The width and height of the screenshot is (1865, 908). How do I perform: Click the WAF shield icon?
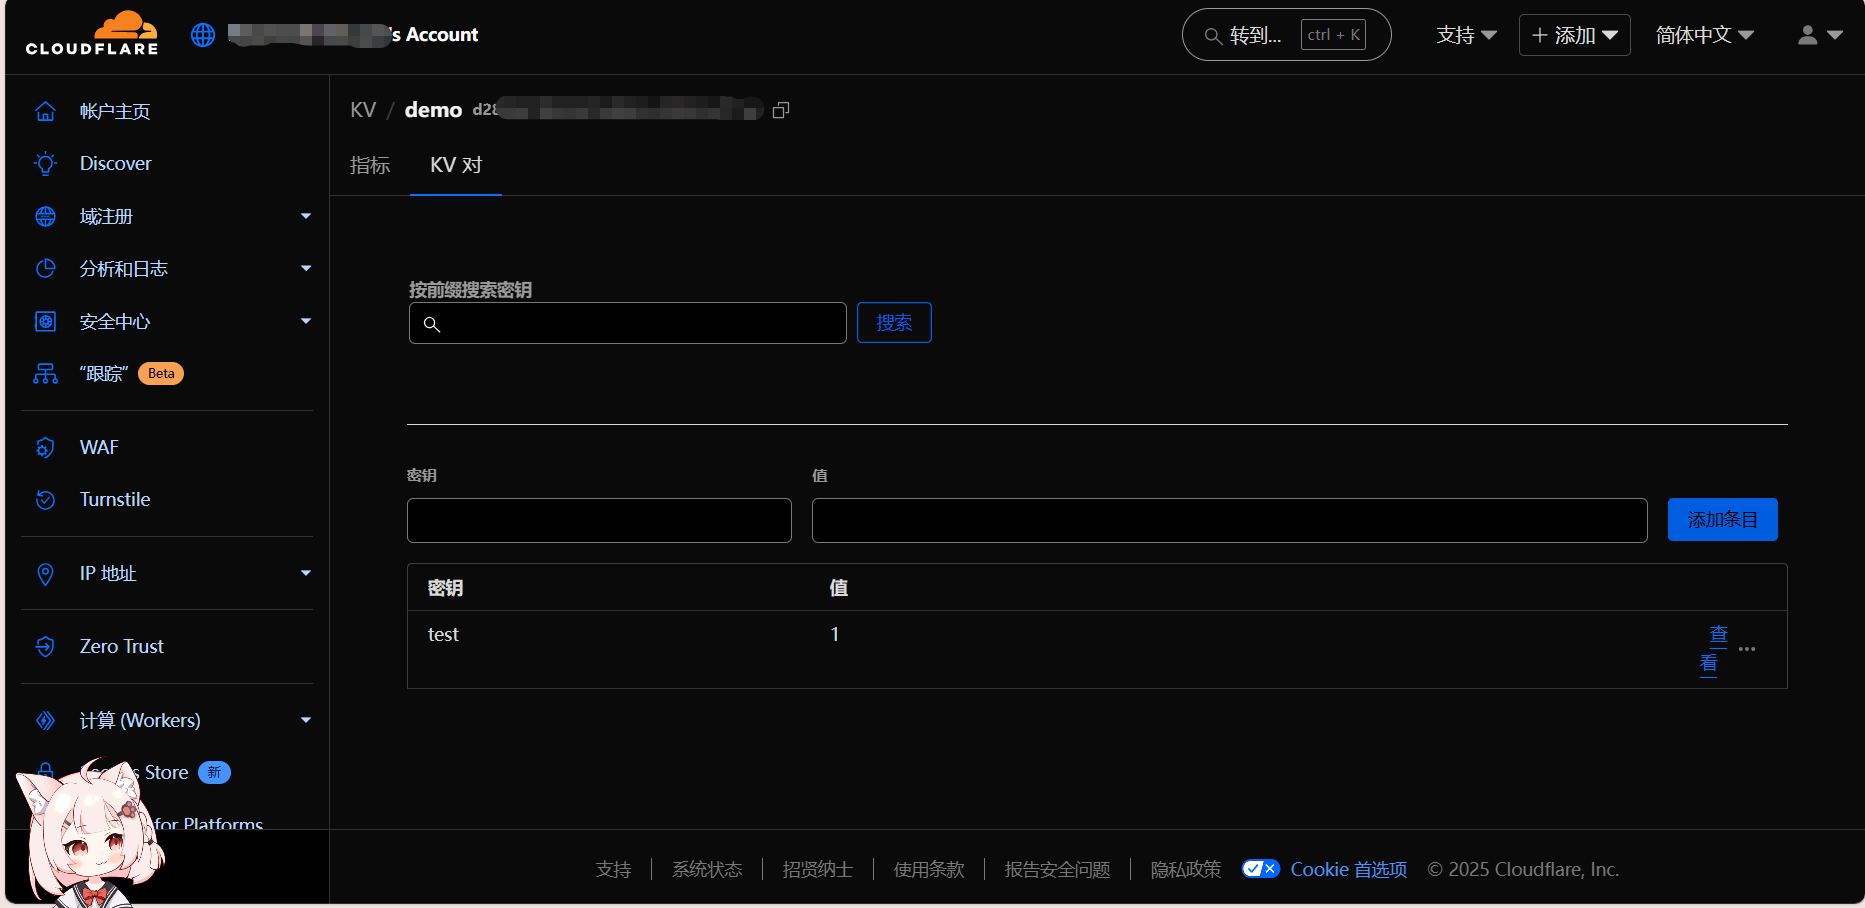(45, 448)
